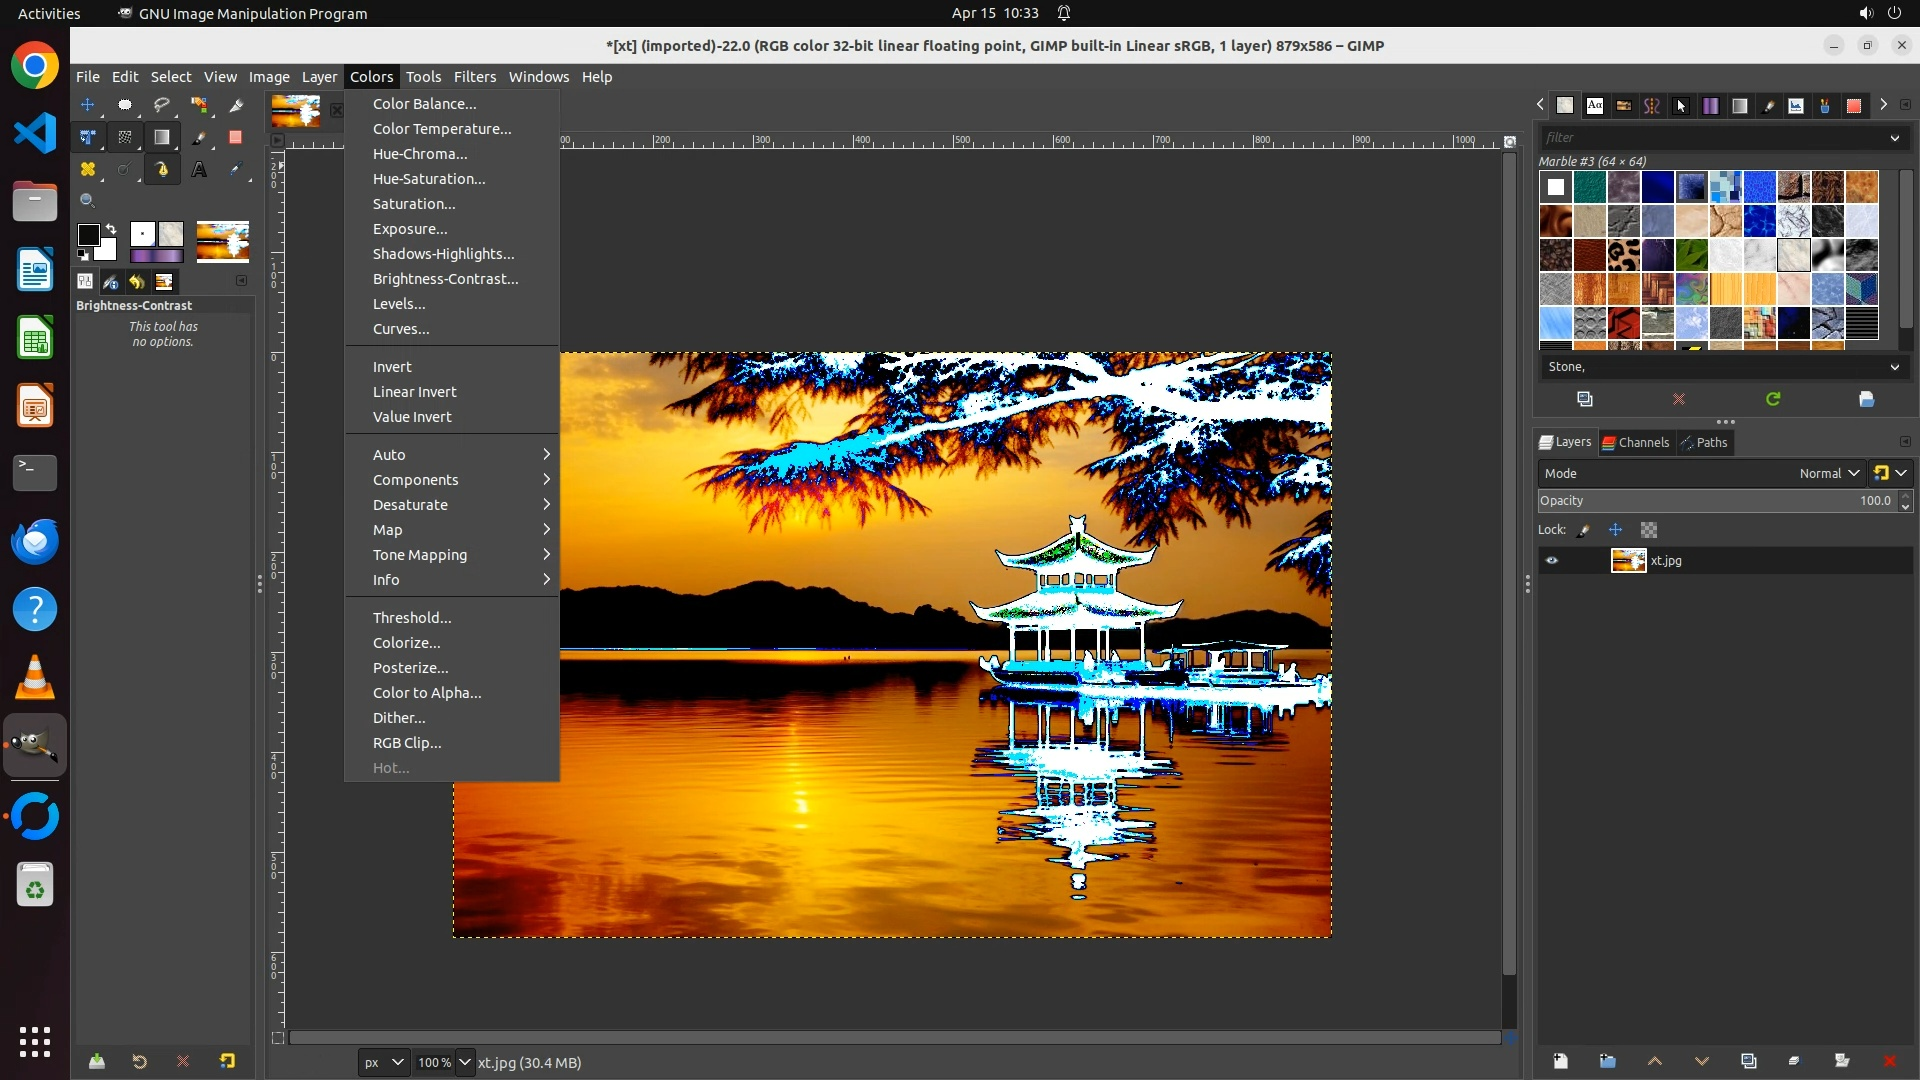Click the black foreground color swatch
The height and width of the screenshot is (1080, 1920).
pos(88,235)
